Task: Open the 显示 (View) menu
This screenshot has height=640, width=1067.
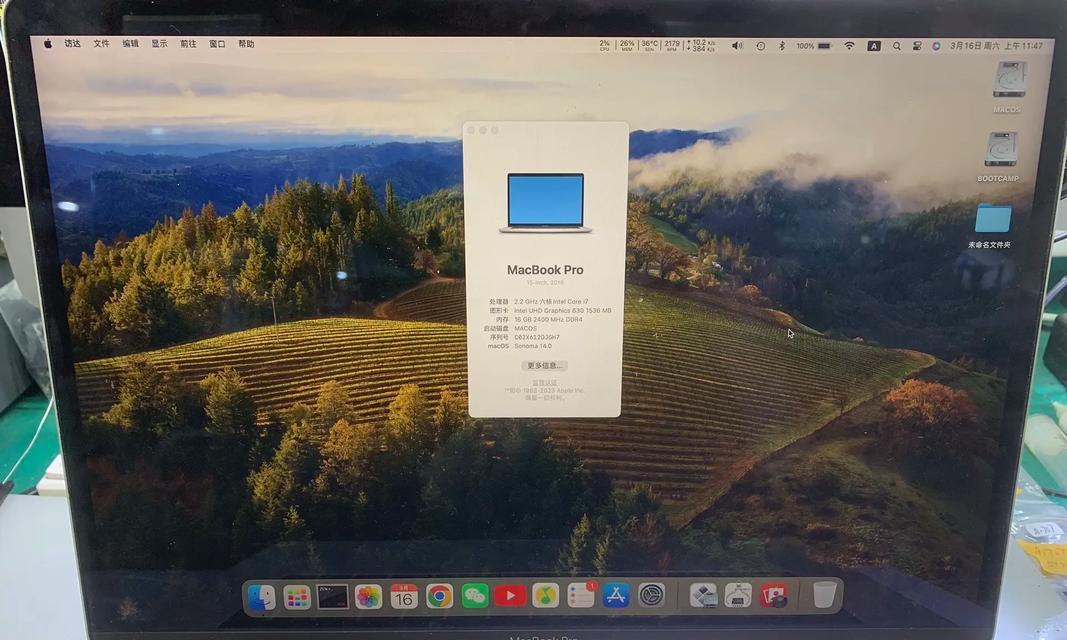Action: coord(159,44)
